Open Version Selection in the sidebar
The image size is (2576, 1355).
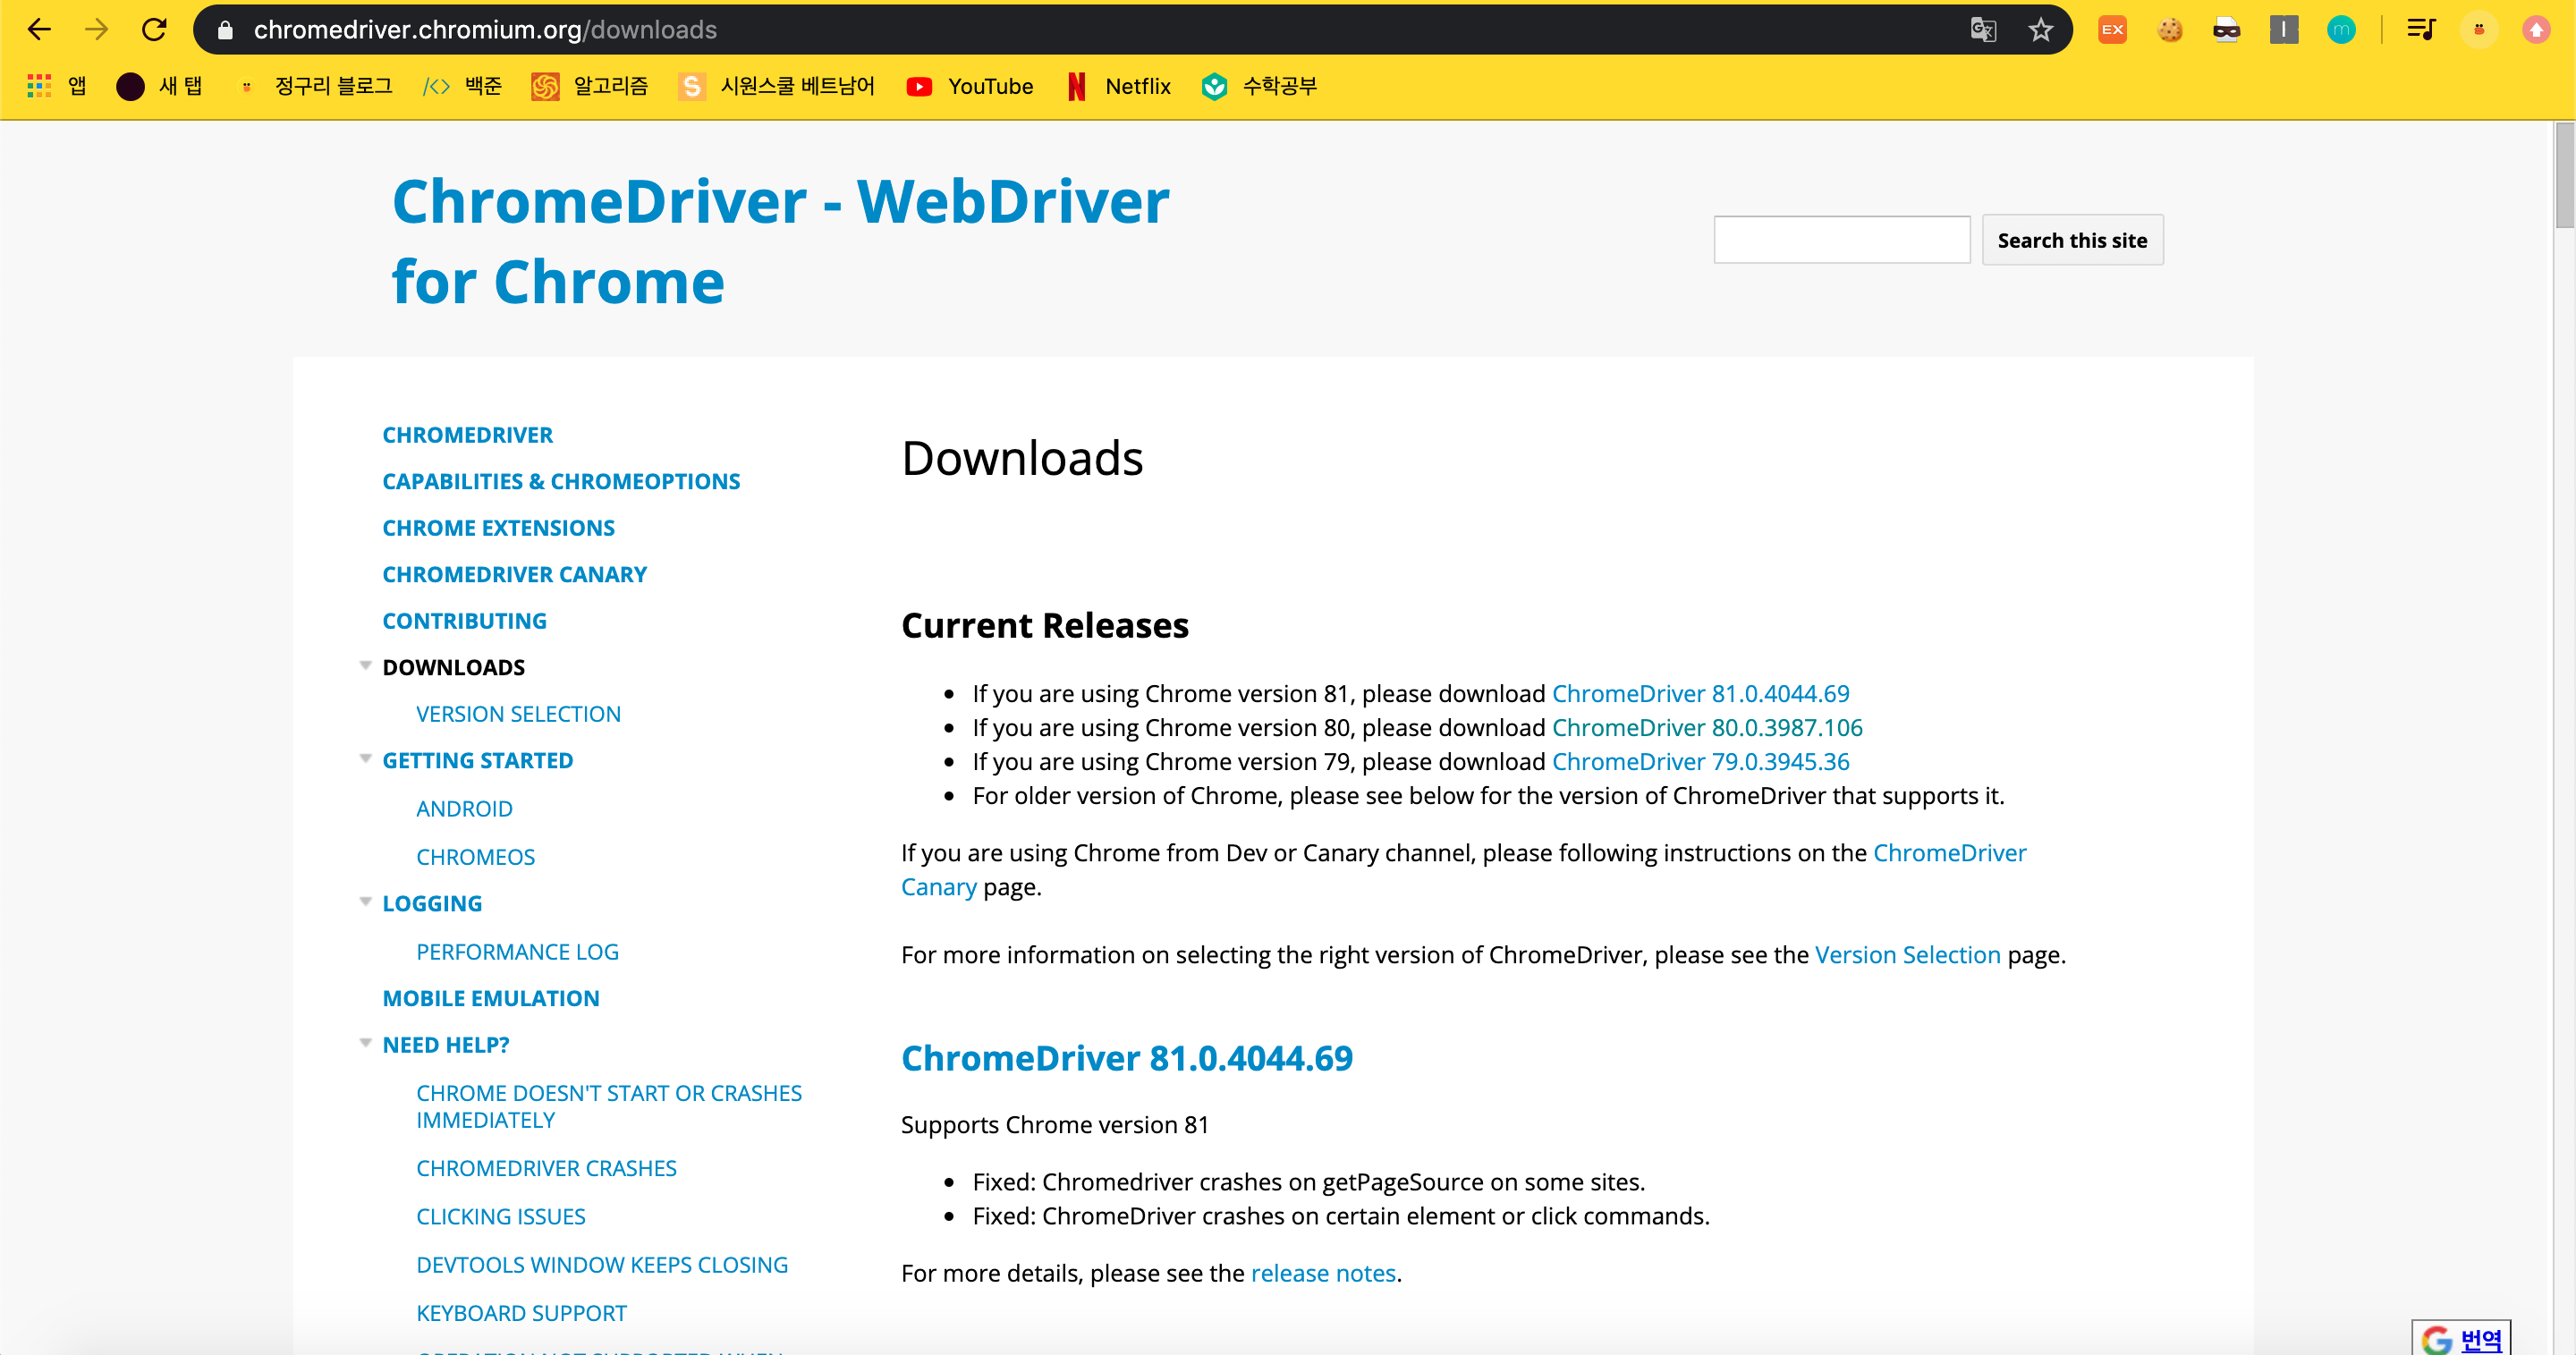tap(518, 714)
